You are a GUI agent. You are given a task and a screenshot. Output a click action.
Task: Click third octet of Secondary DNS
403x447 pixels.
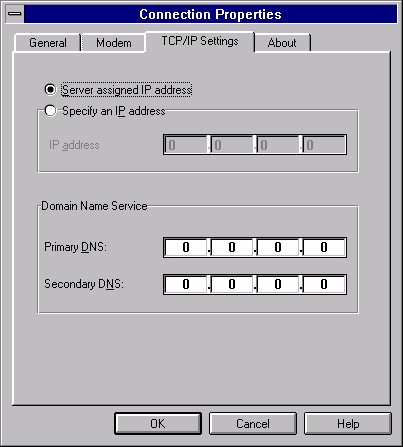tap(278, 284)
